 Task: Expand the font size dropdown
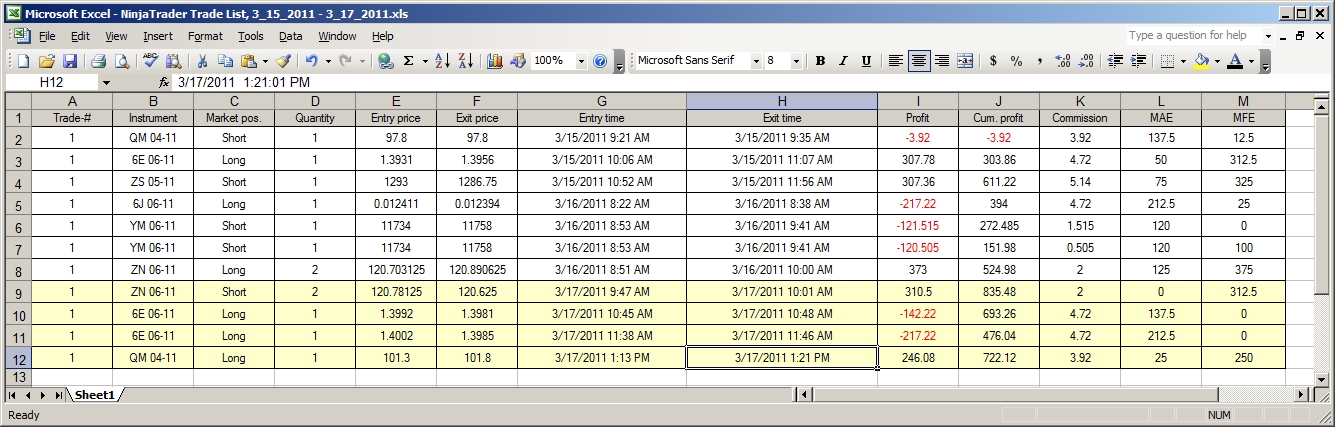pyautogui.click(x=796, y=61)
